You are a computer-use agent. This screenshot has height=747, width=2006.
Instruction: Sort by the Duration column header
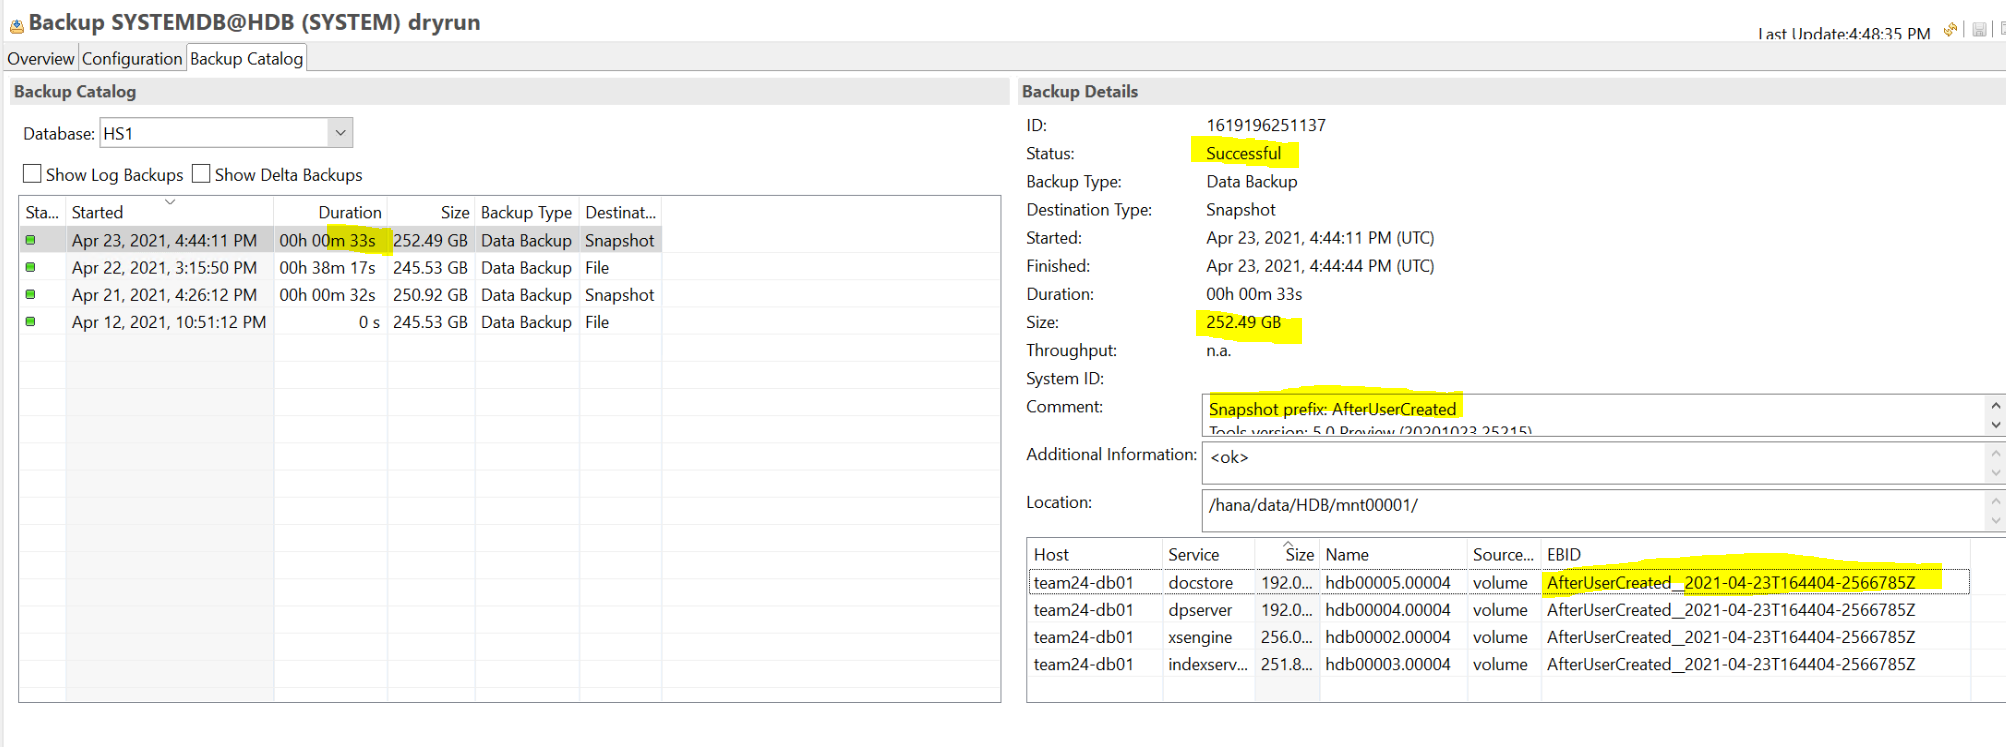click(x=330, y=212)
